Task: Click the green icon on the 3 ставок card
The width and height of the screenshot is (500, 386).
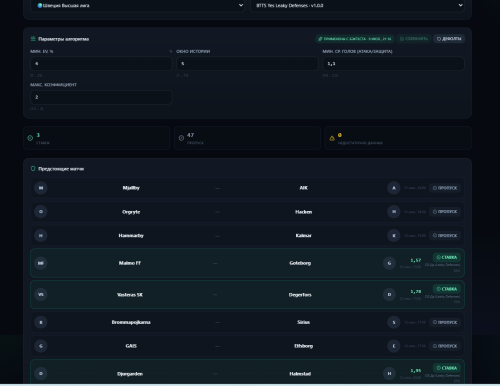Action: tap(30, 138)
